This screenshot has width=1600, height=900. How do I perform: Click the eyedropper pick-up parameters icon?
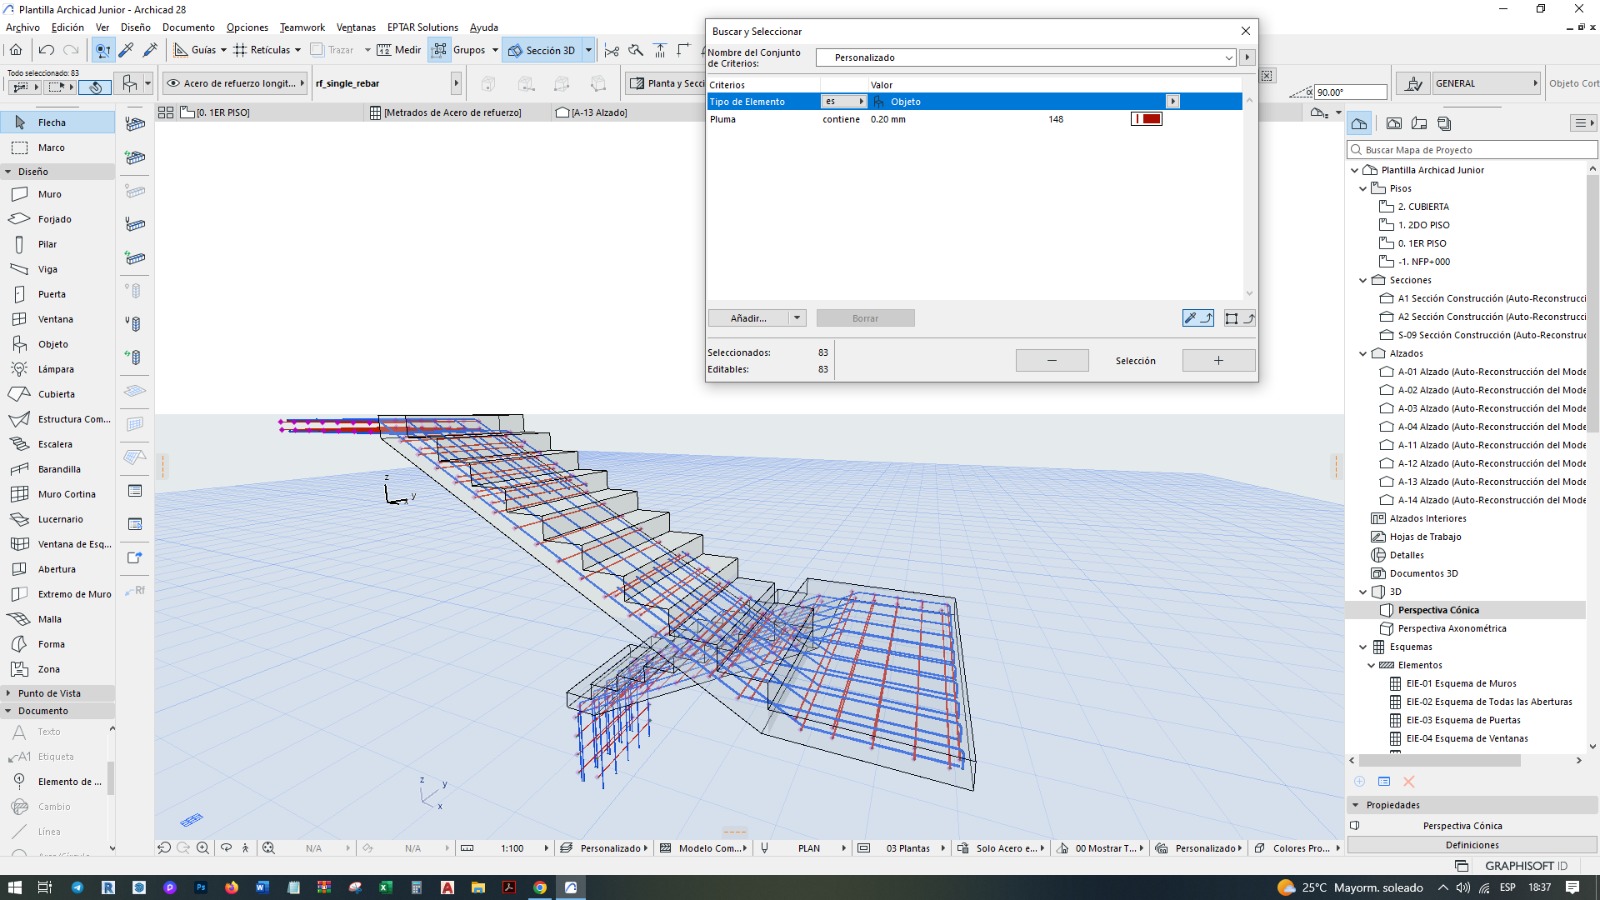126,50
